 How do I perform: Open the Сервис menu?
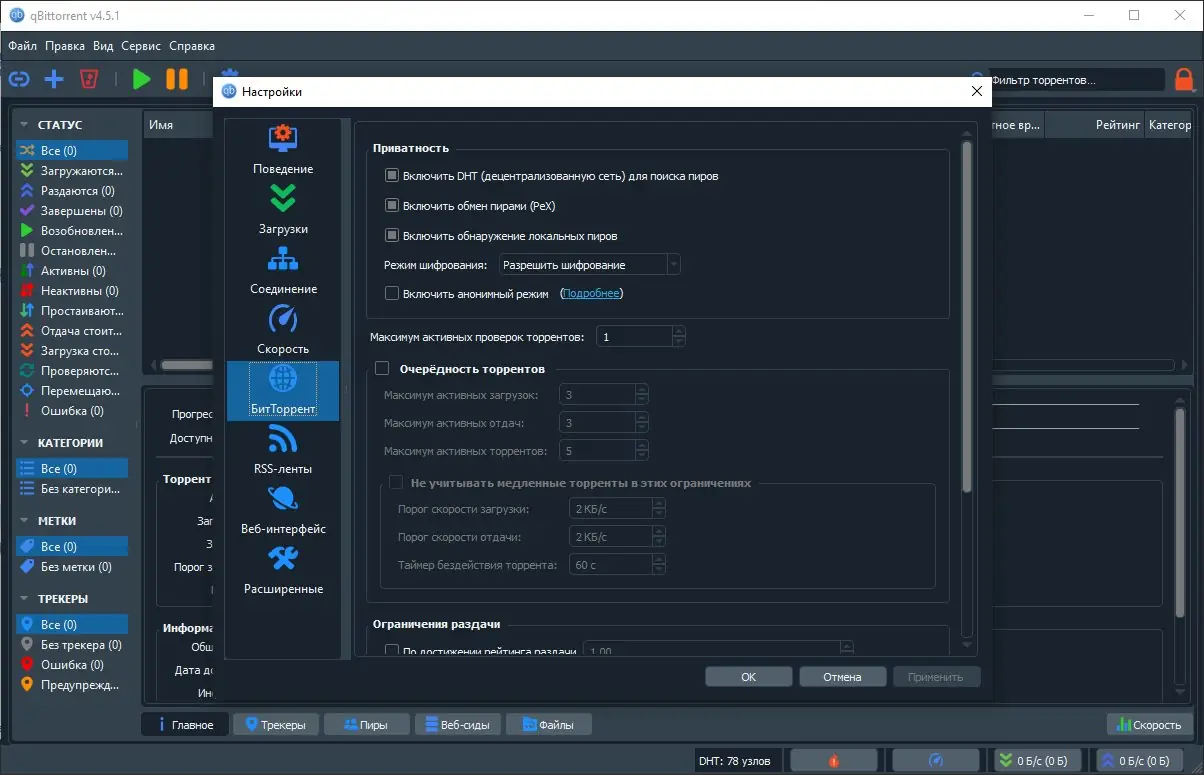click(x=140, y=46)
